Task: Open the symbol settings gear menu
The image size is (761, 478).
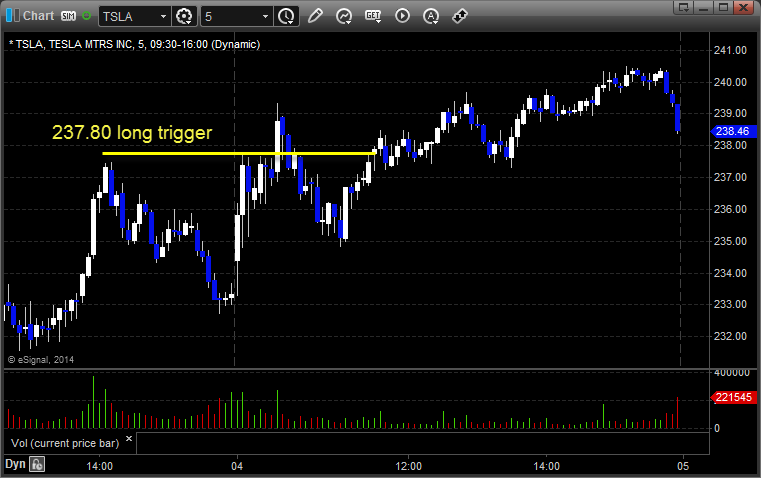Action: coord(184,16)
